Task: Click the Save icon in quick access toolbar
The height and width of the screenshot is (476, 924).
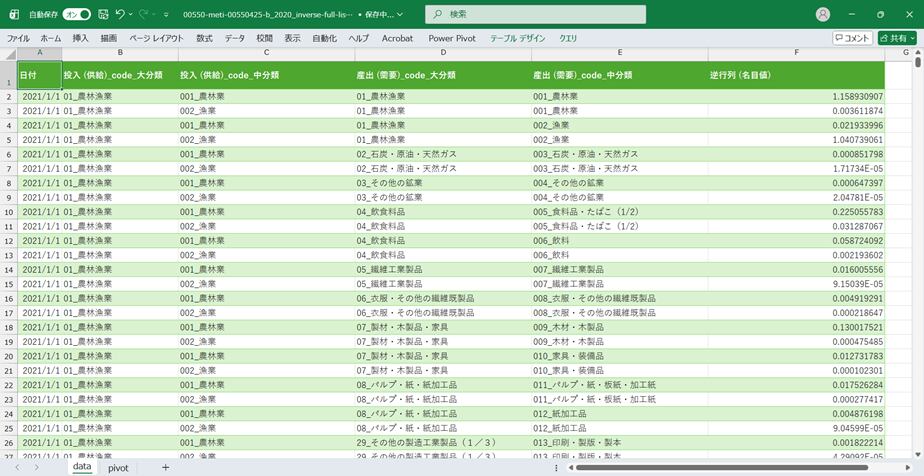Action: click(103, 15)
